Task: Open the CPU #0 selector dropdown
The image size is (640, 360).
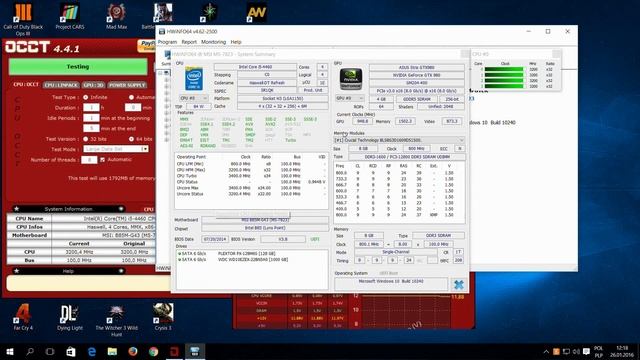Action: (193, 98)
